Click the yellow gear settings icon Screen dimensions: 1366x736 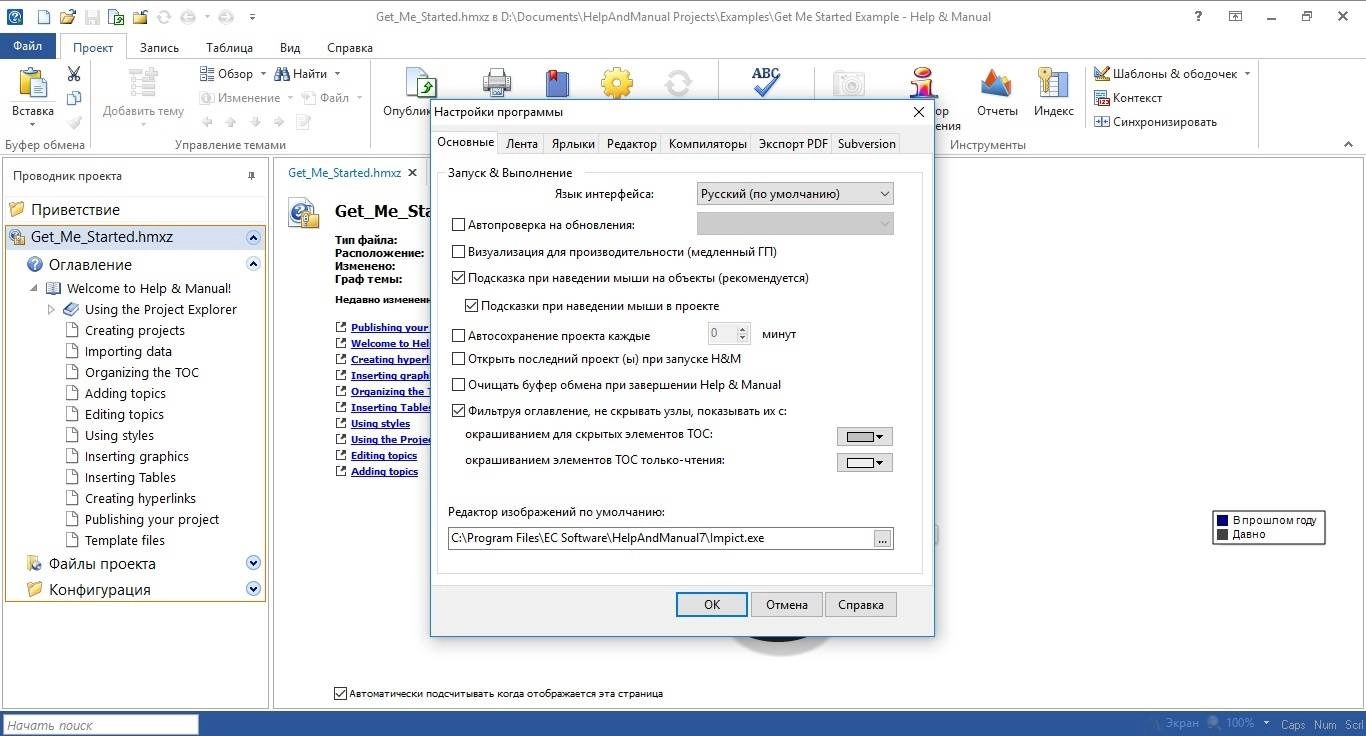617,83
